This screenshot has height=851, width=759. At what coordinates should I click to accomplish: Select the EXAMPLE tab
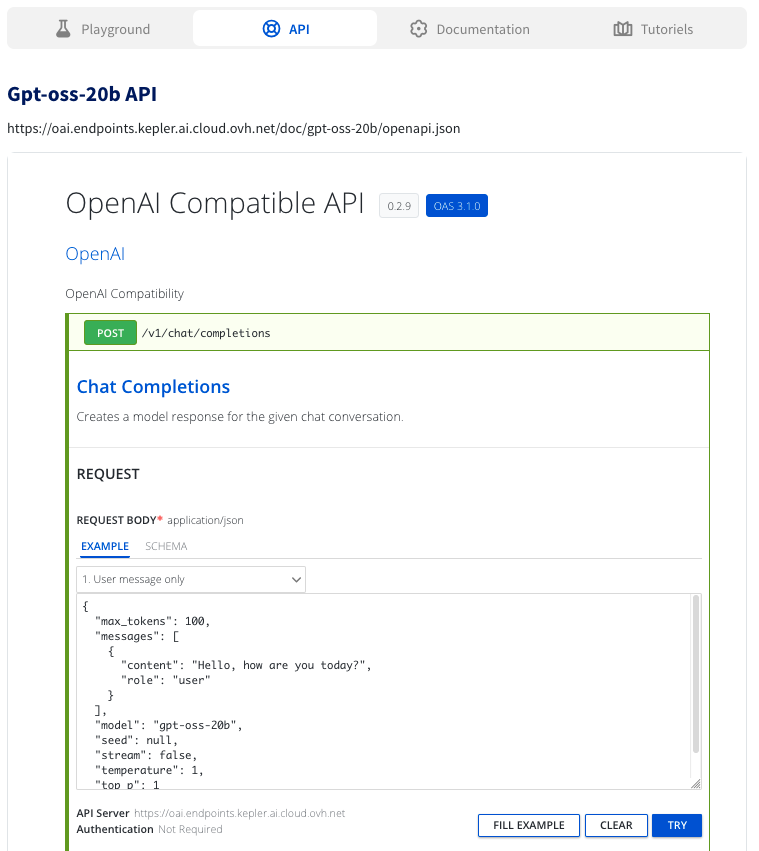[104, 546]
